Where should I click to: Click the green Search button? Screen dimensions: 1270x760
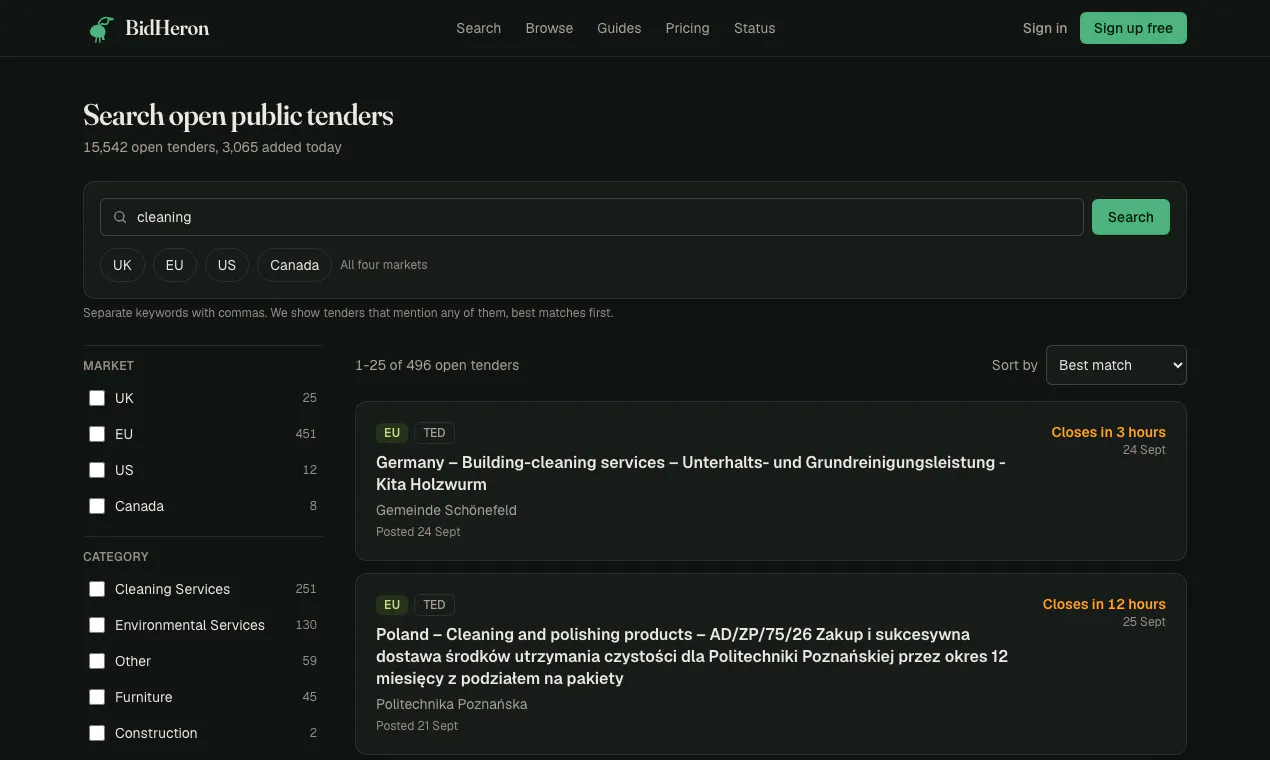pyautogui.click(x=1130, y=217)
